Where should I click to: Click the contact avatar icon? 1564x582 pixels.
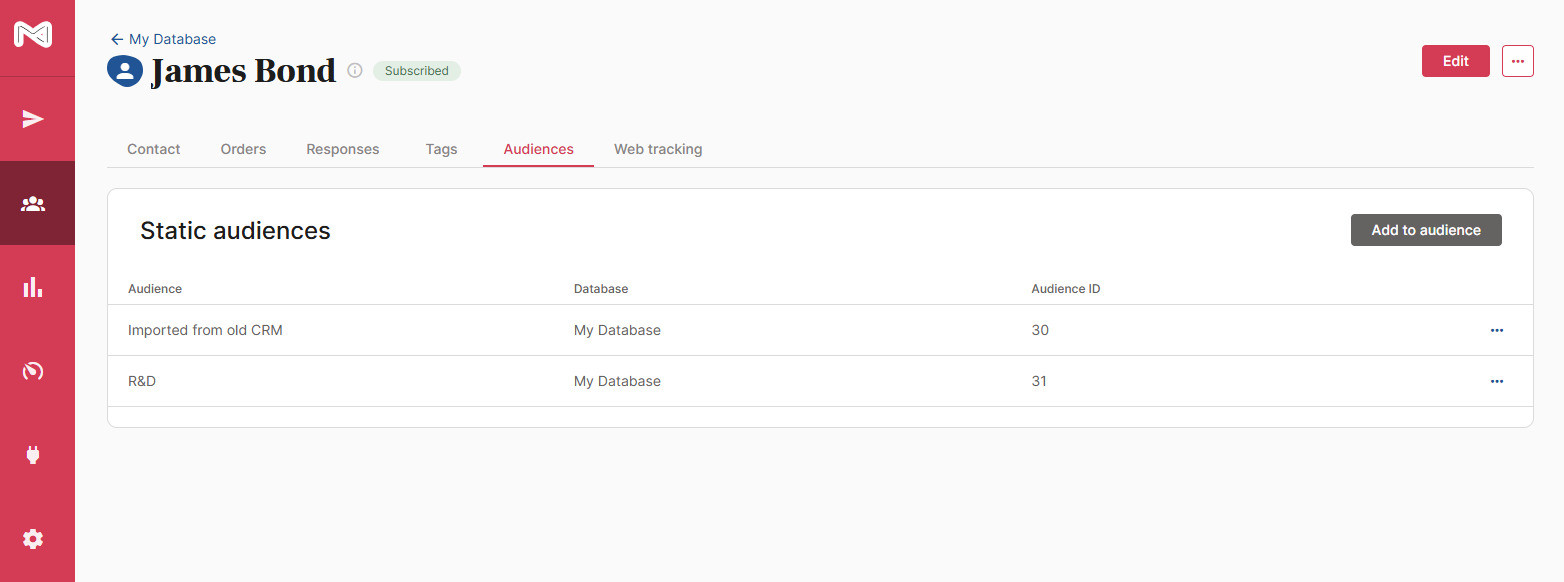tap(125, 71)
